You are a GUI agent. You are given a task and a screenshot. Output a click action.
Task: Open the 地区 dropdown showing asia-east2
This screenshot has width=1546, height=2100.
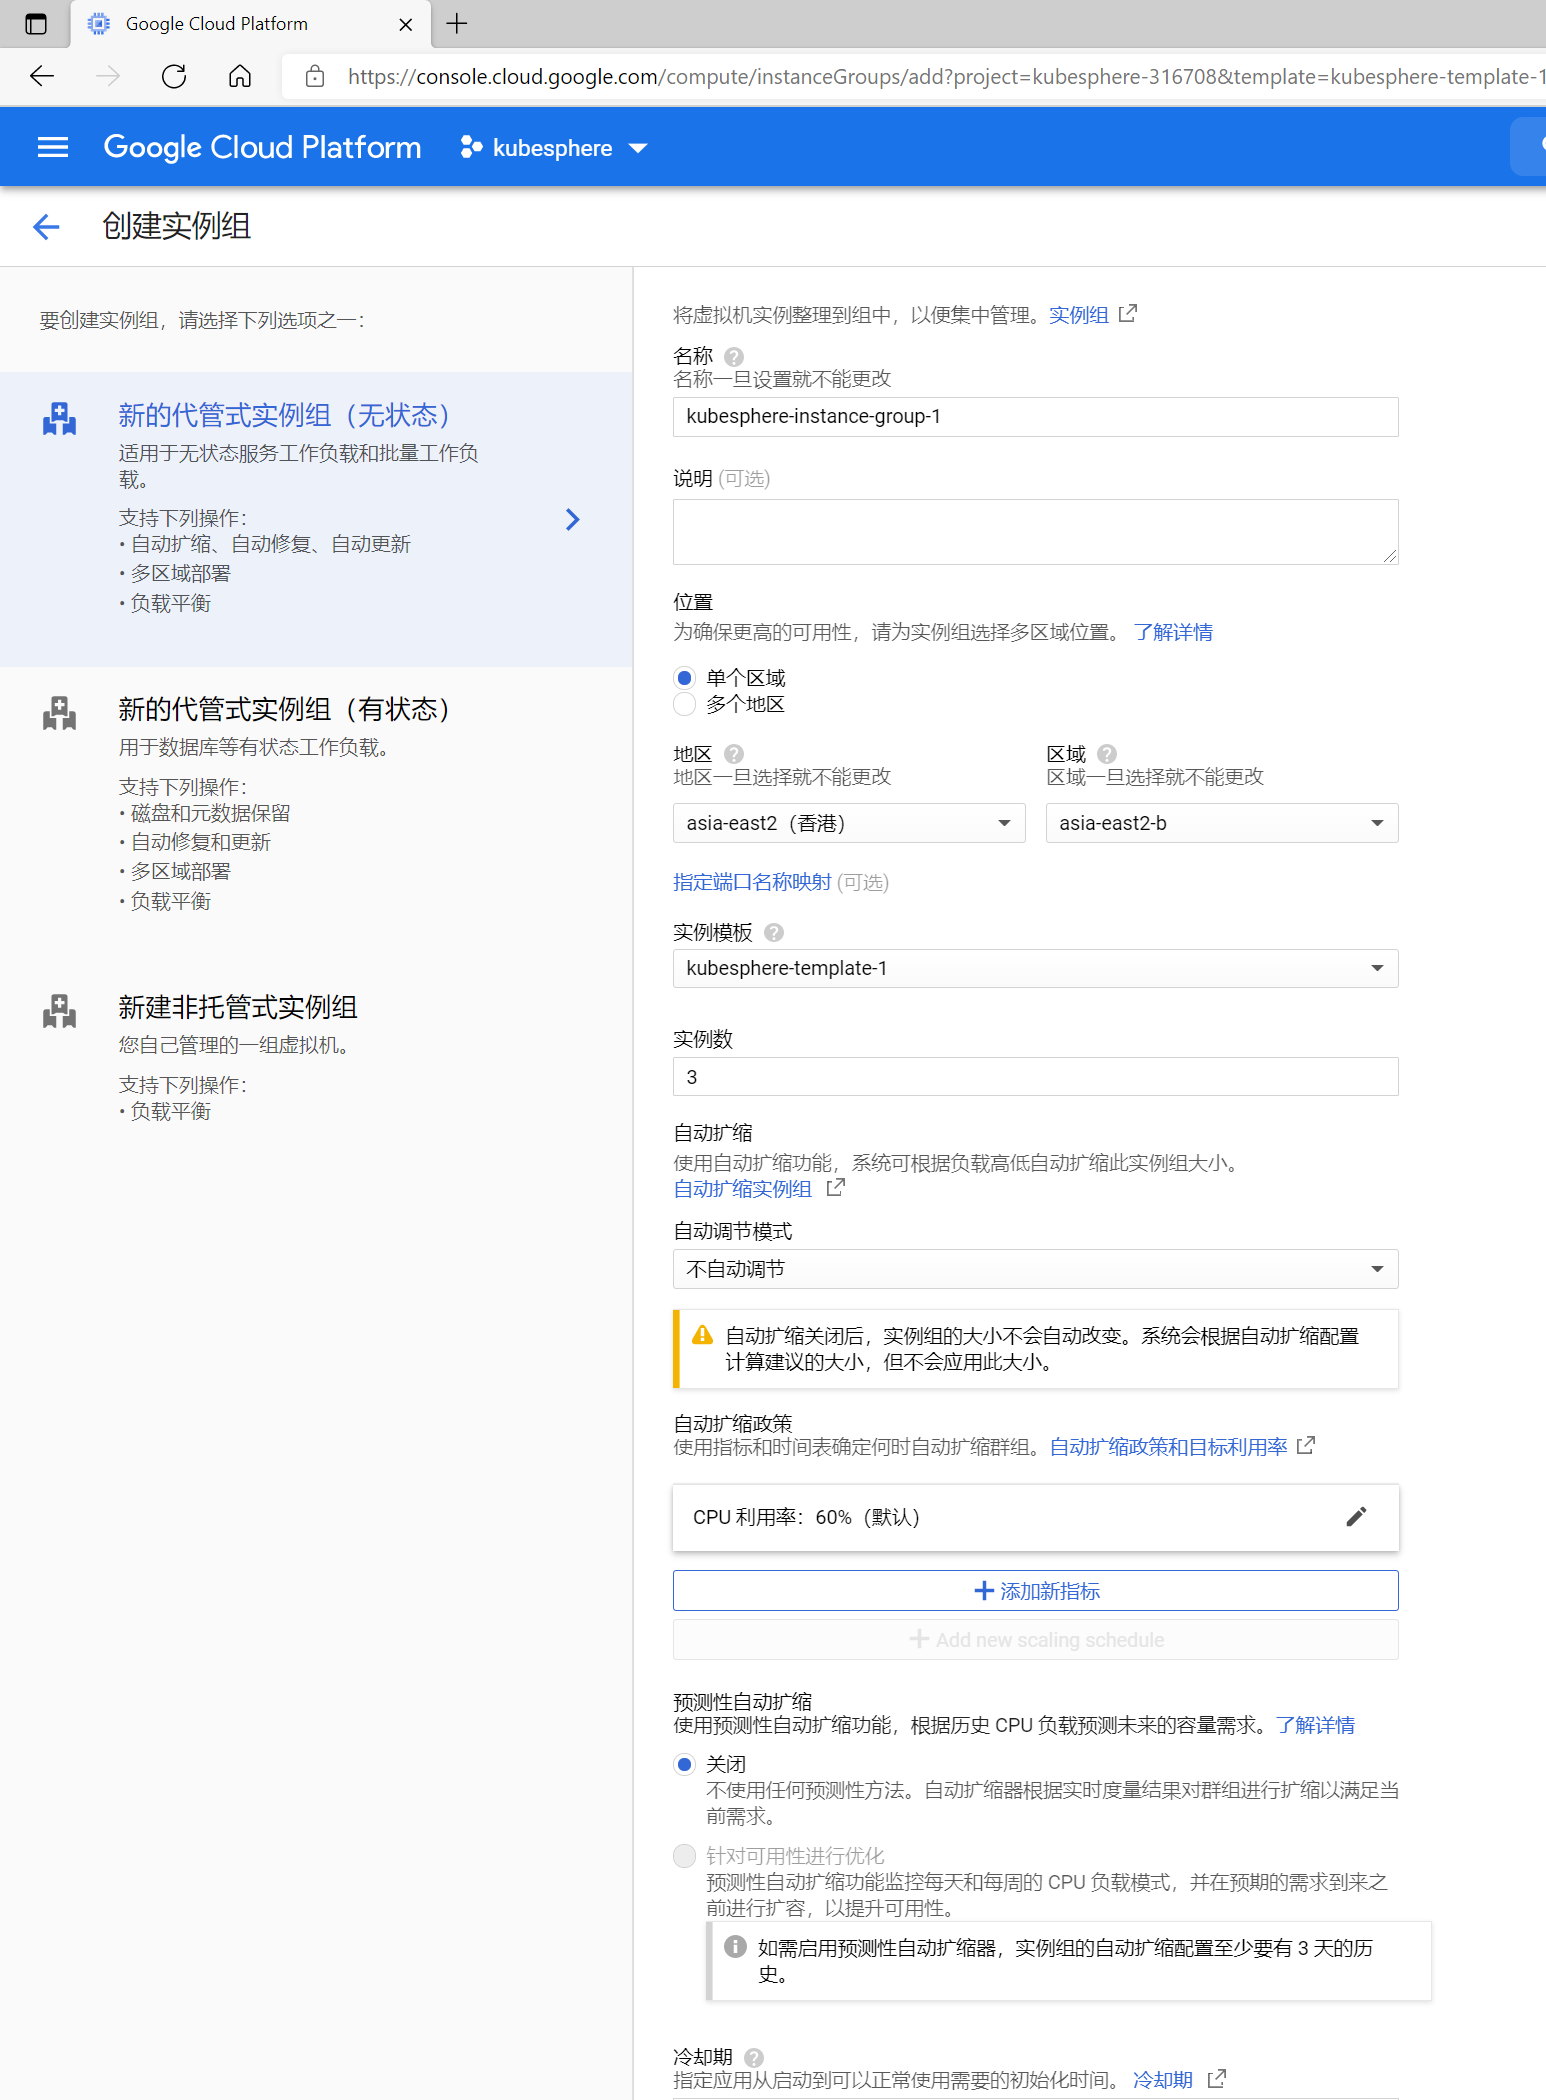click(x=848, y=823)
